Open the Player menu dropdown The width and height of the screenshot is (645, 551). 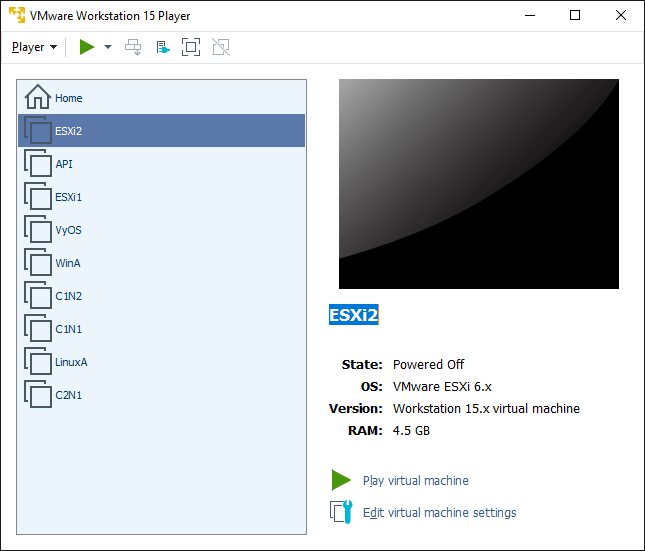click(x=33, y=47)
